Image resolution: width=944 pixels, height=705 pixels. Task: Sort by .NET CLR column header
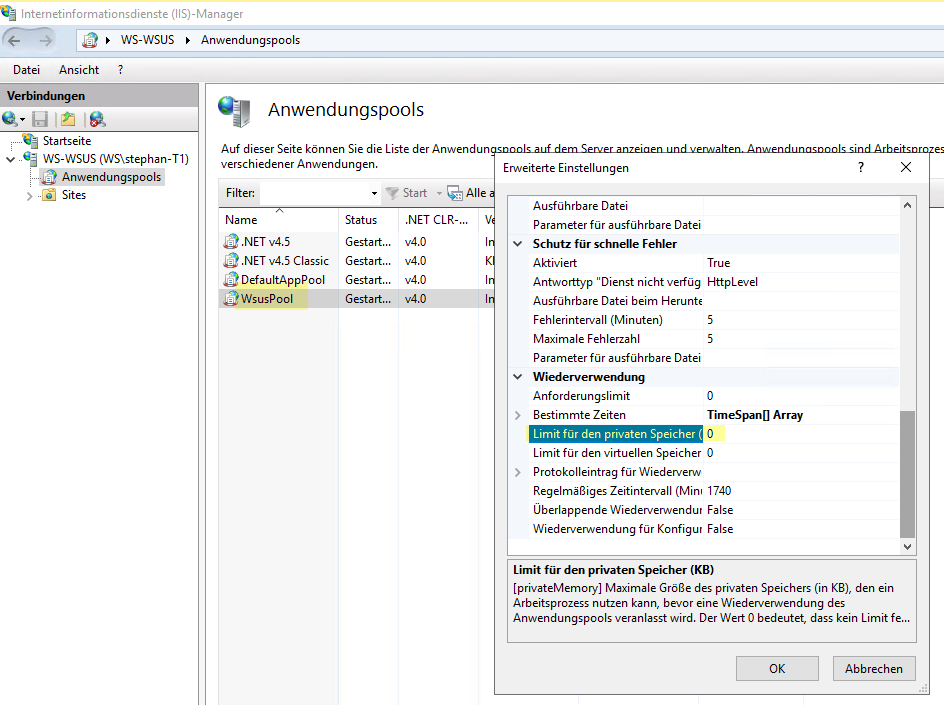coord(438,220)
